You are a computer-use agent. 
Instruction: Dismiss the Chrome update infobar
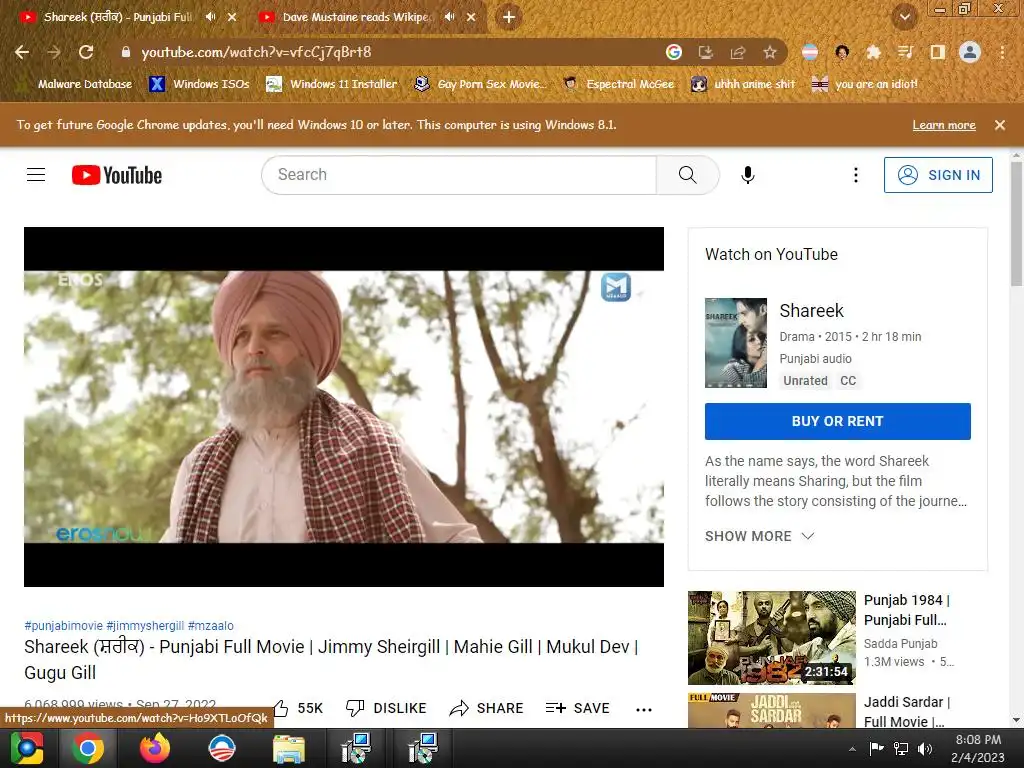point(1000,125)
